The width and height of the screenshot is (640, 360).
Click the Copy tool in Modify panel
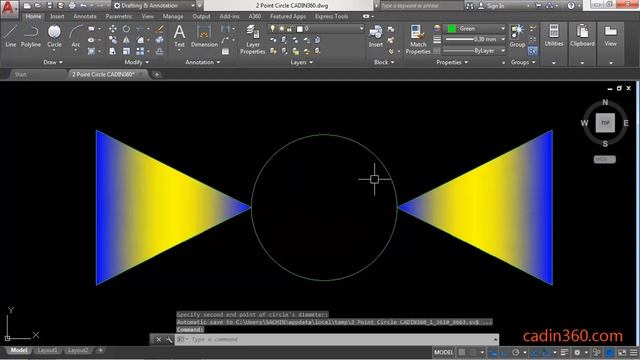(x=113, y=40)
